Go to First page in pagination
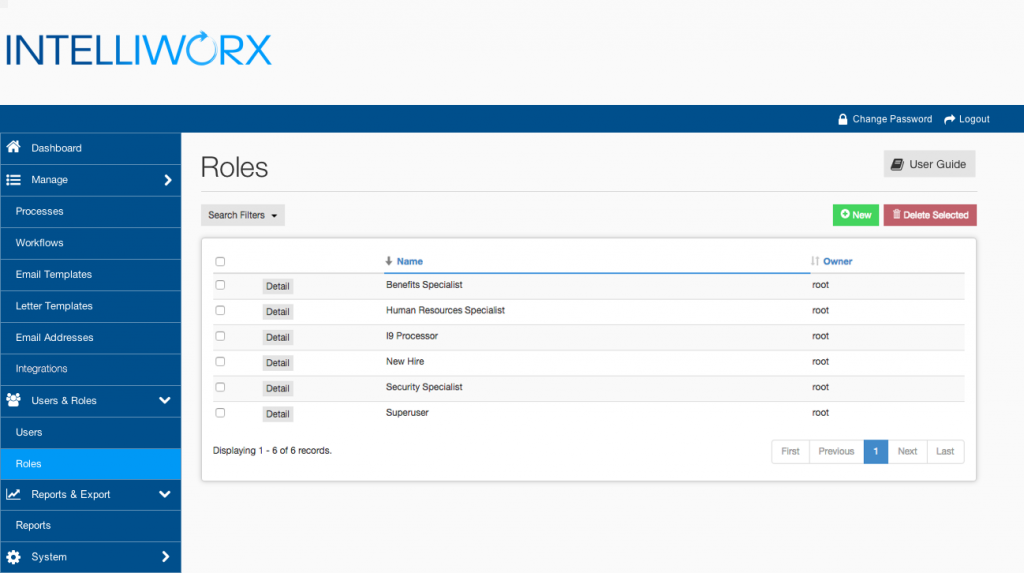This screenshot has height=573, width=1024. (x=790, y=451)
